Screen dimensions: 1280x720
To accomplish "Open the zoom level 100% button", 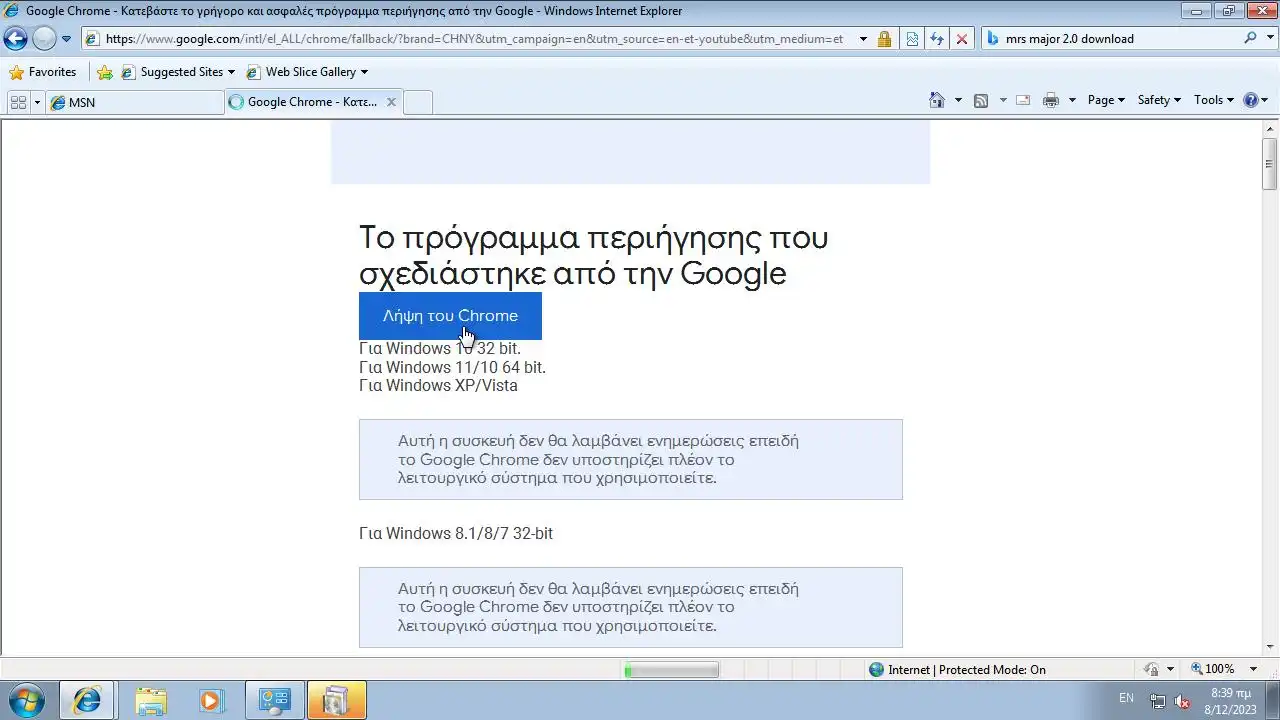I will click(x=1212, y=669).
